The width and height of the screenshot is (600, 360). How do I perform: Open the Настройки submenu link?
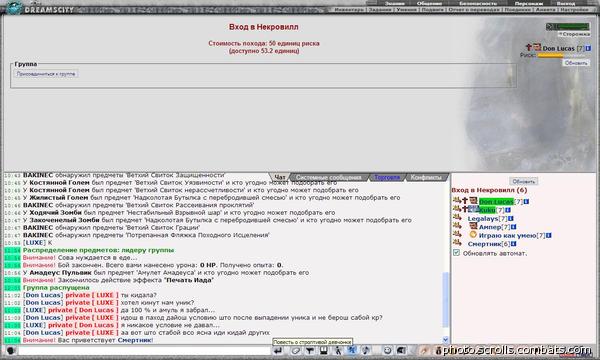pyautogui.click(x=574, y=10)
